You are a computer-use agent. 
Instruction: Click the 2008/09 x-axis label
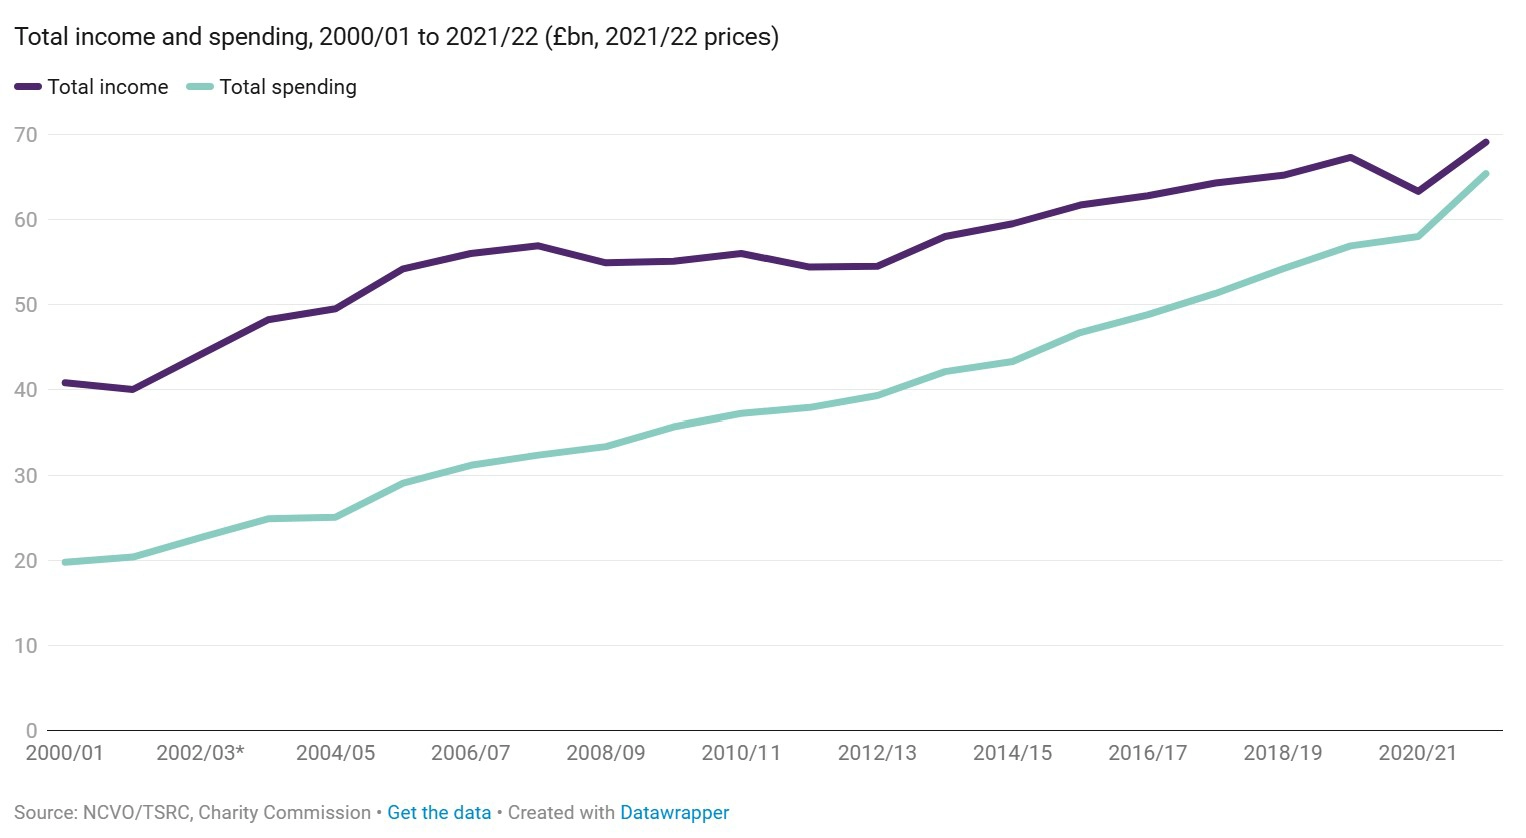click(606, 753)
